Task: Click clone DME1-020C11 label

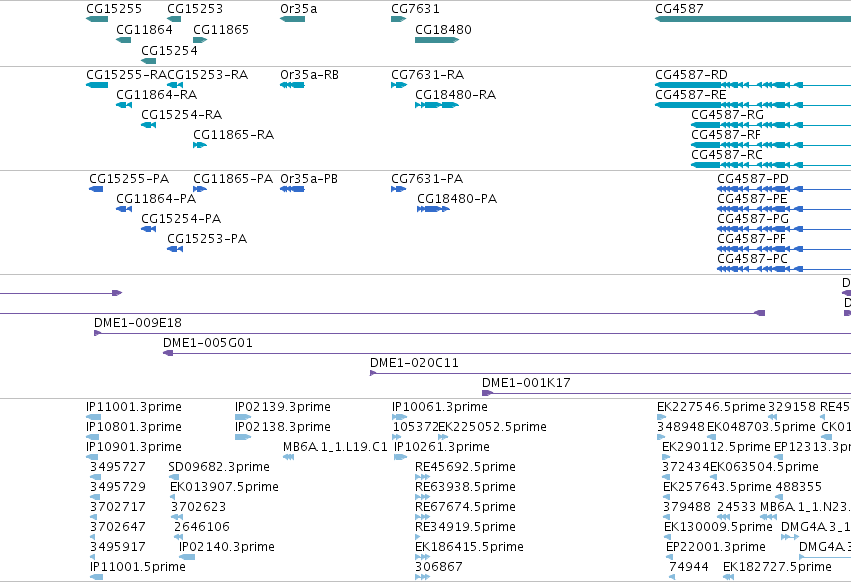Action: pyautogui.click(x=414, y=363)
